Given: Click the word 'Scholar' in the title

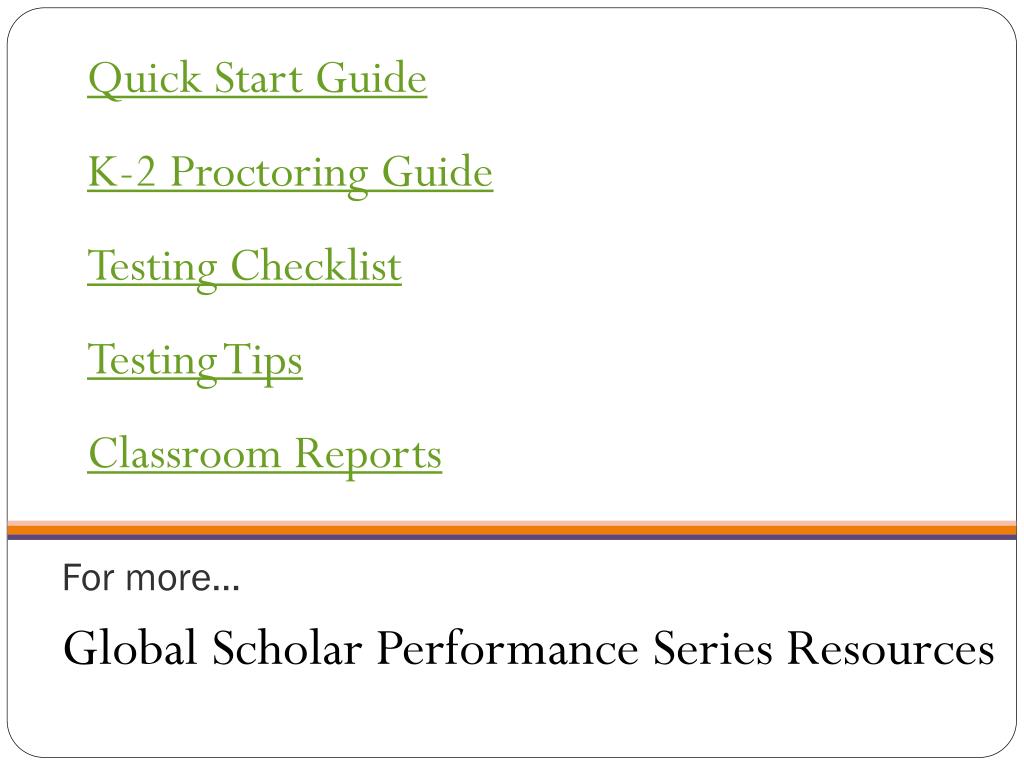Looking at the screenshot, I should (287, 647).
